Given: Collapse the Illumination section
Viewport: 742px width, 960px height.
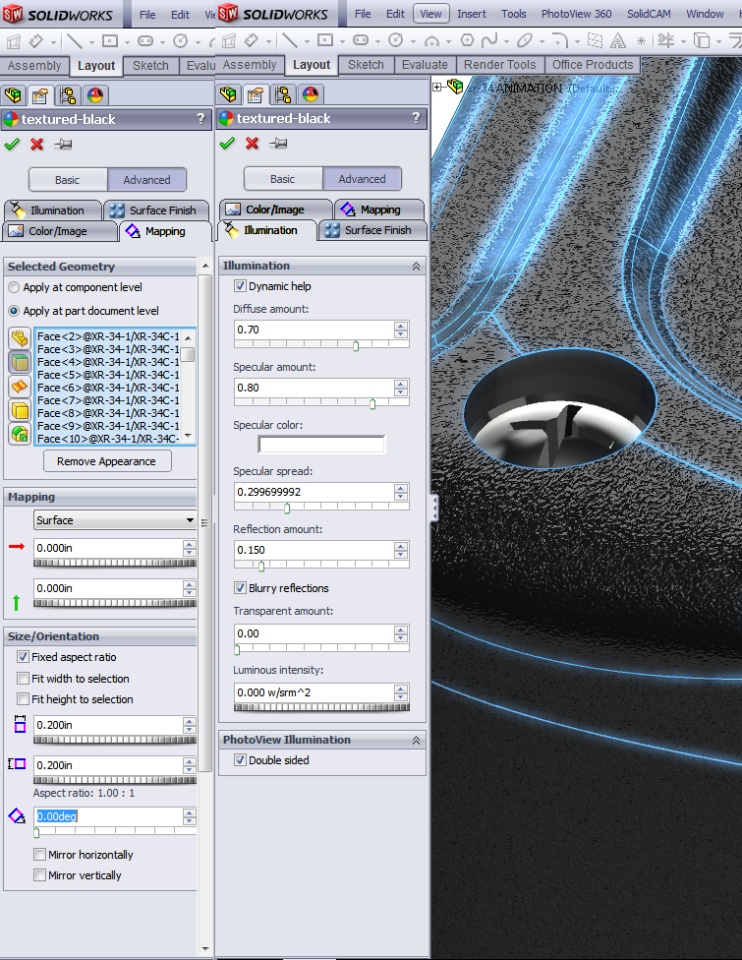Looking at the screenshot, I should click(x=416, y=266).
